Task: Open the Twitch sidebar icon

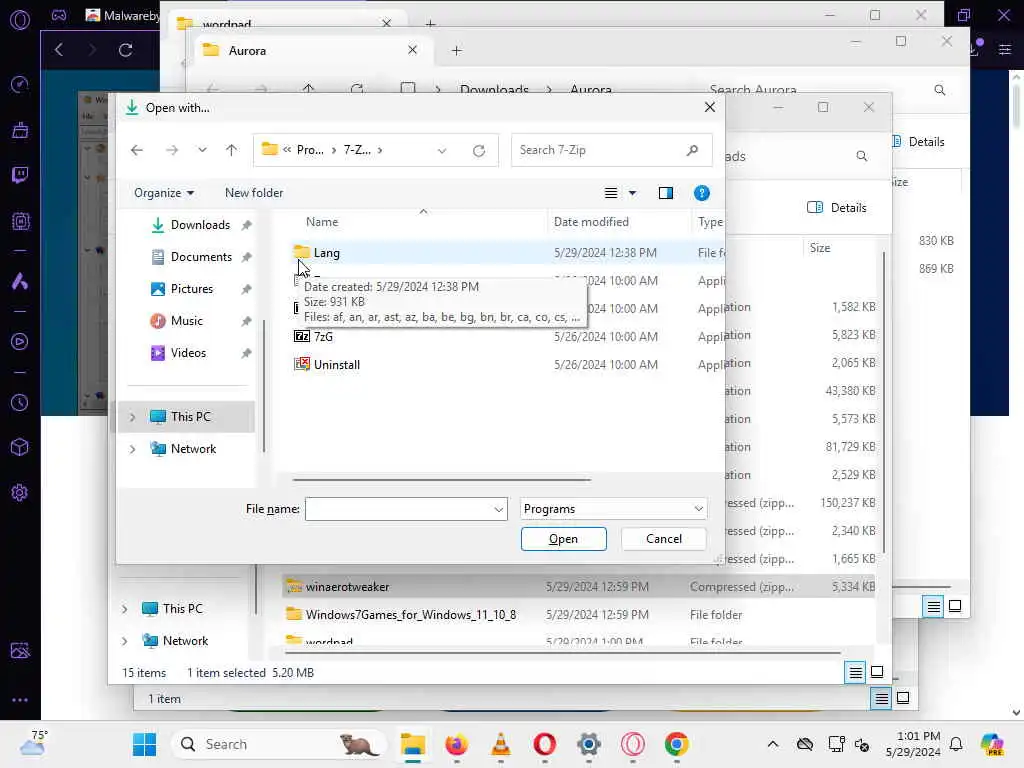Action: pyautogui.click(x=20, y=175)
